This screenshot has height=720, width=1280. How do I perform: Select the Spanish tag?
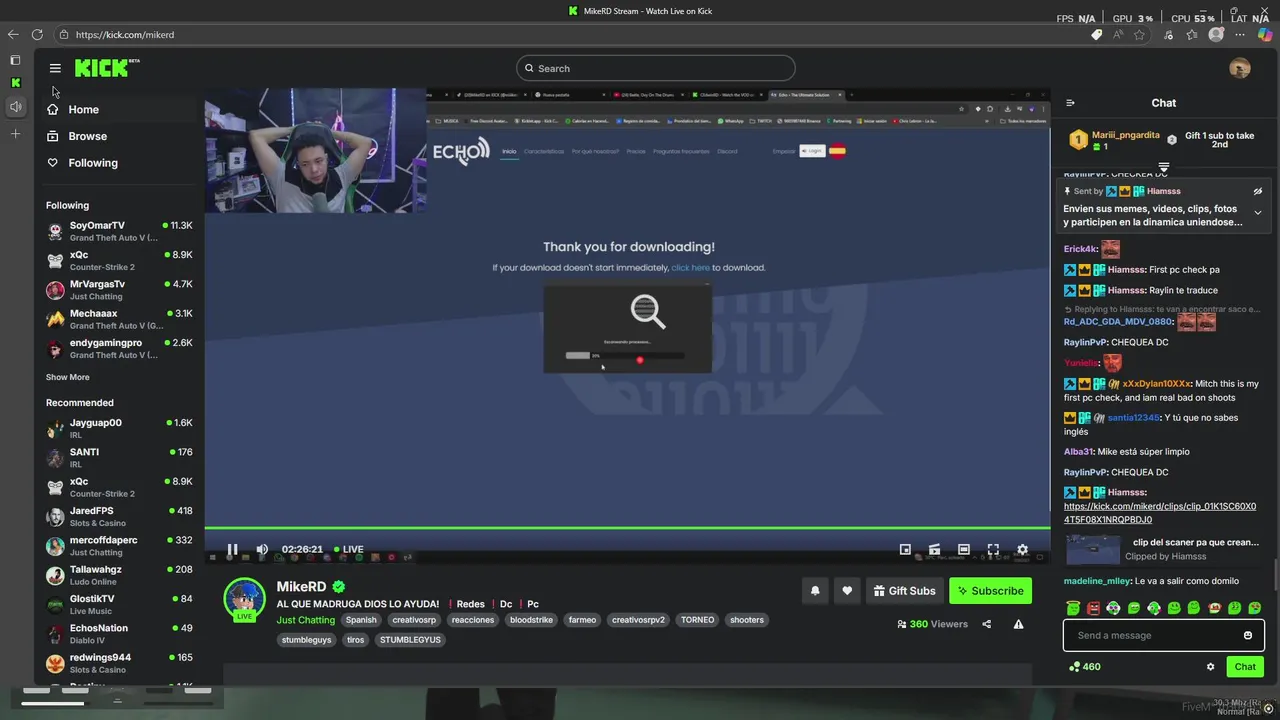pos(361,620)
